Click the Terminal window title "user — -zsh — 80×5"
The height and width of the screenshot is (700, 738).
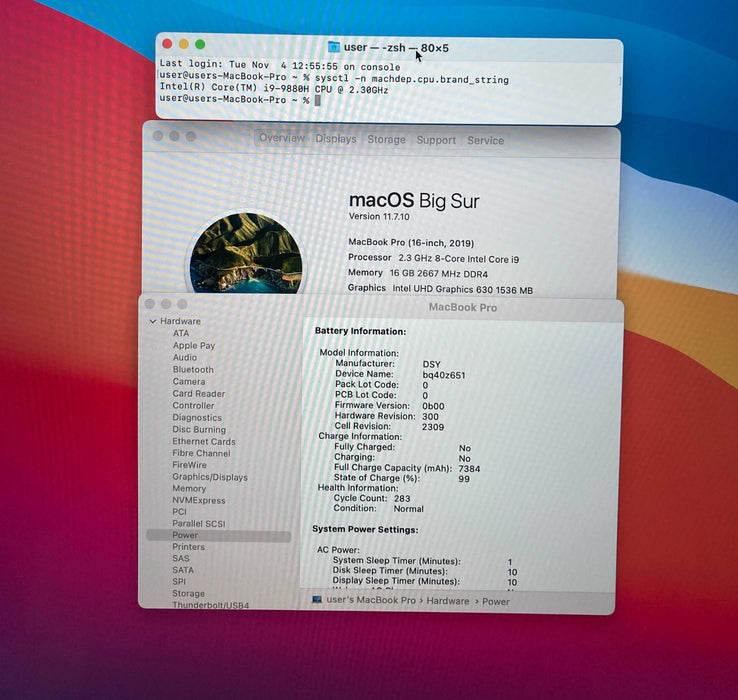click(x=396, y=48)
